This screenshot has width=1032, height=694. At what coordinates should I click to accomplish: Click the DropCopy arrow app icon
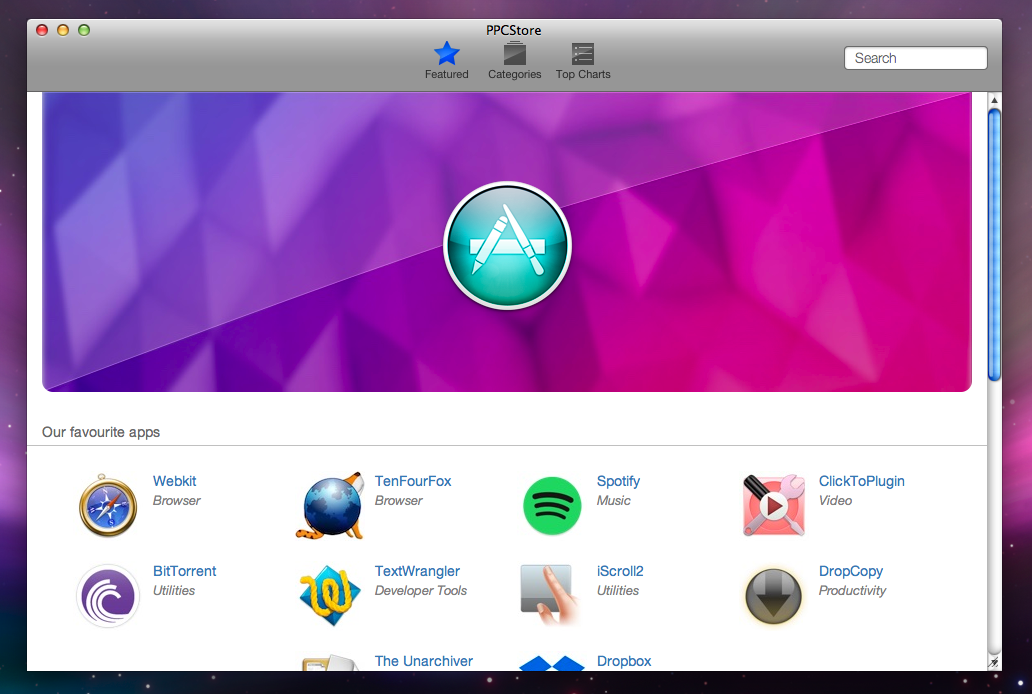773,596
